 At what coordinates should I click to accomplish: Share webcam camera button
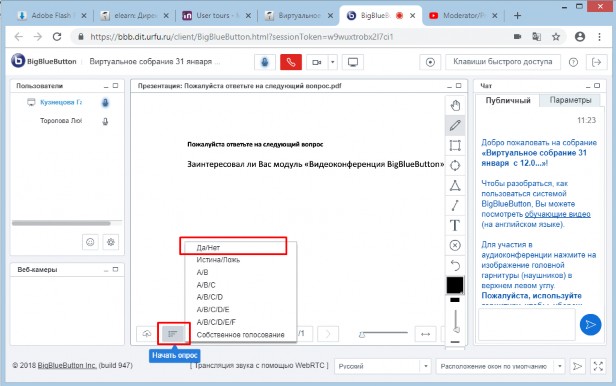click(x=317, y=62)
